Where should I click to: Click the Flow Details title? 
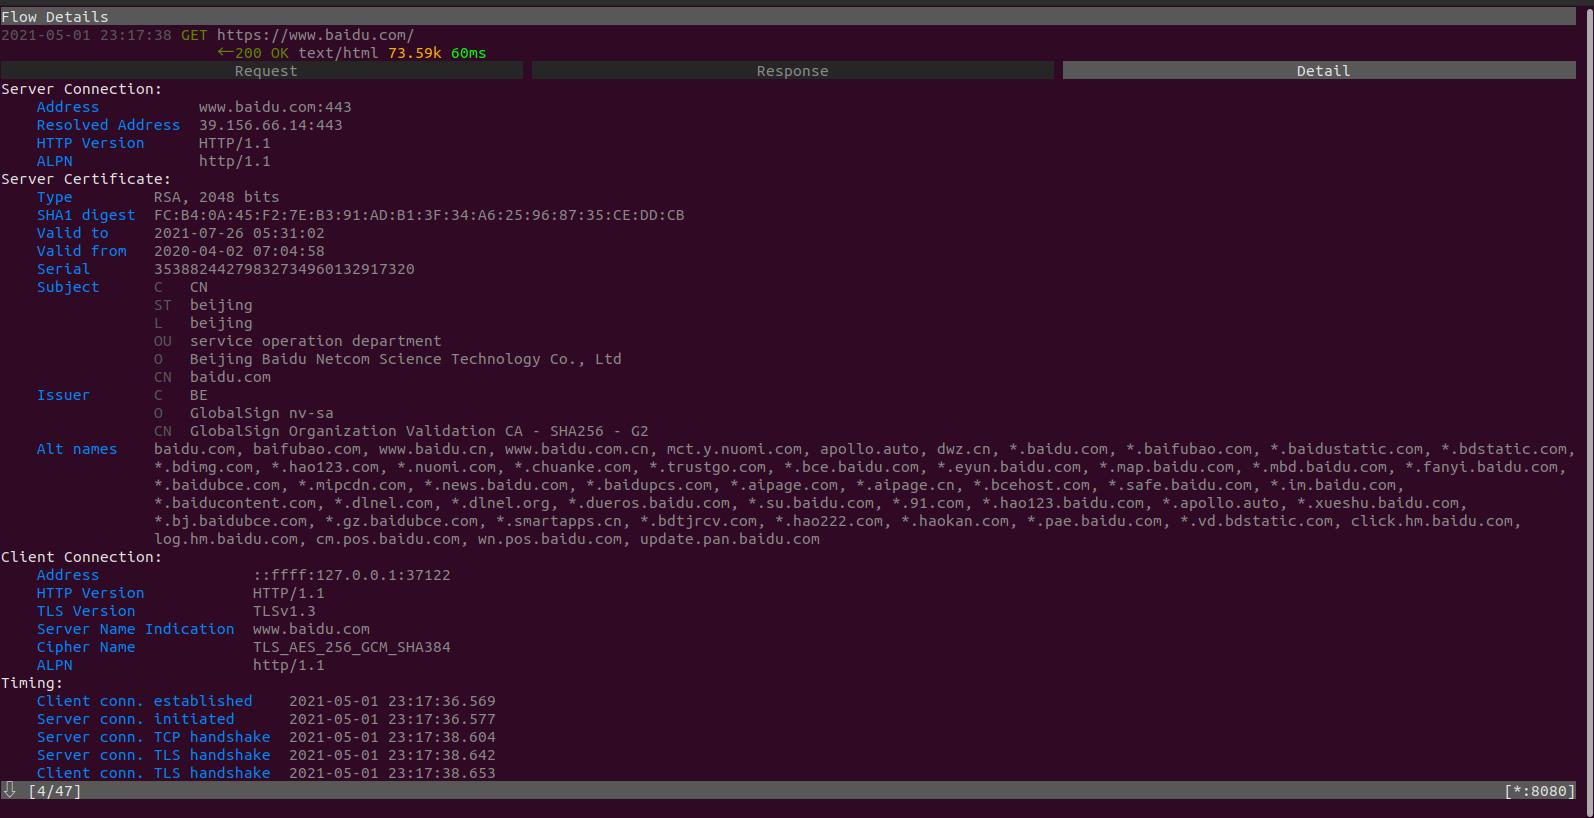(x=55, y=17)
